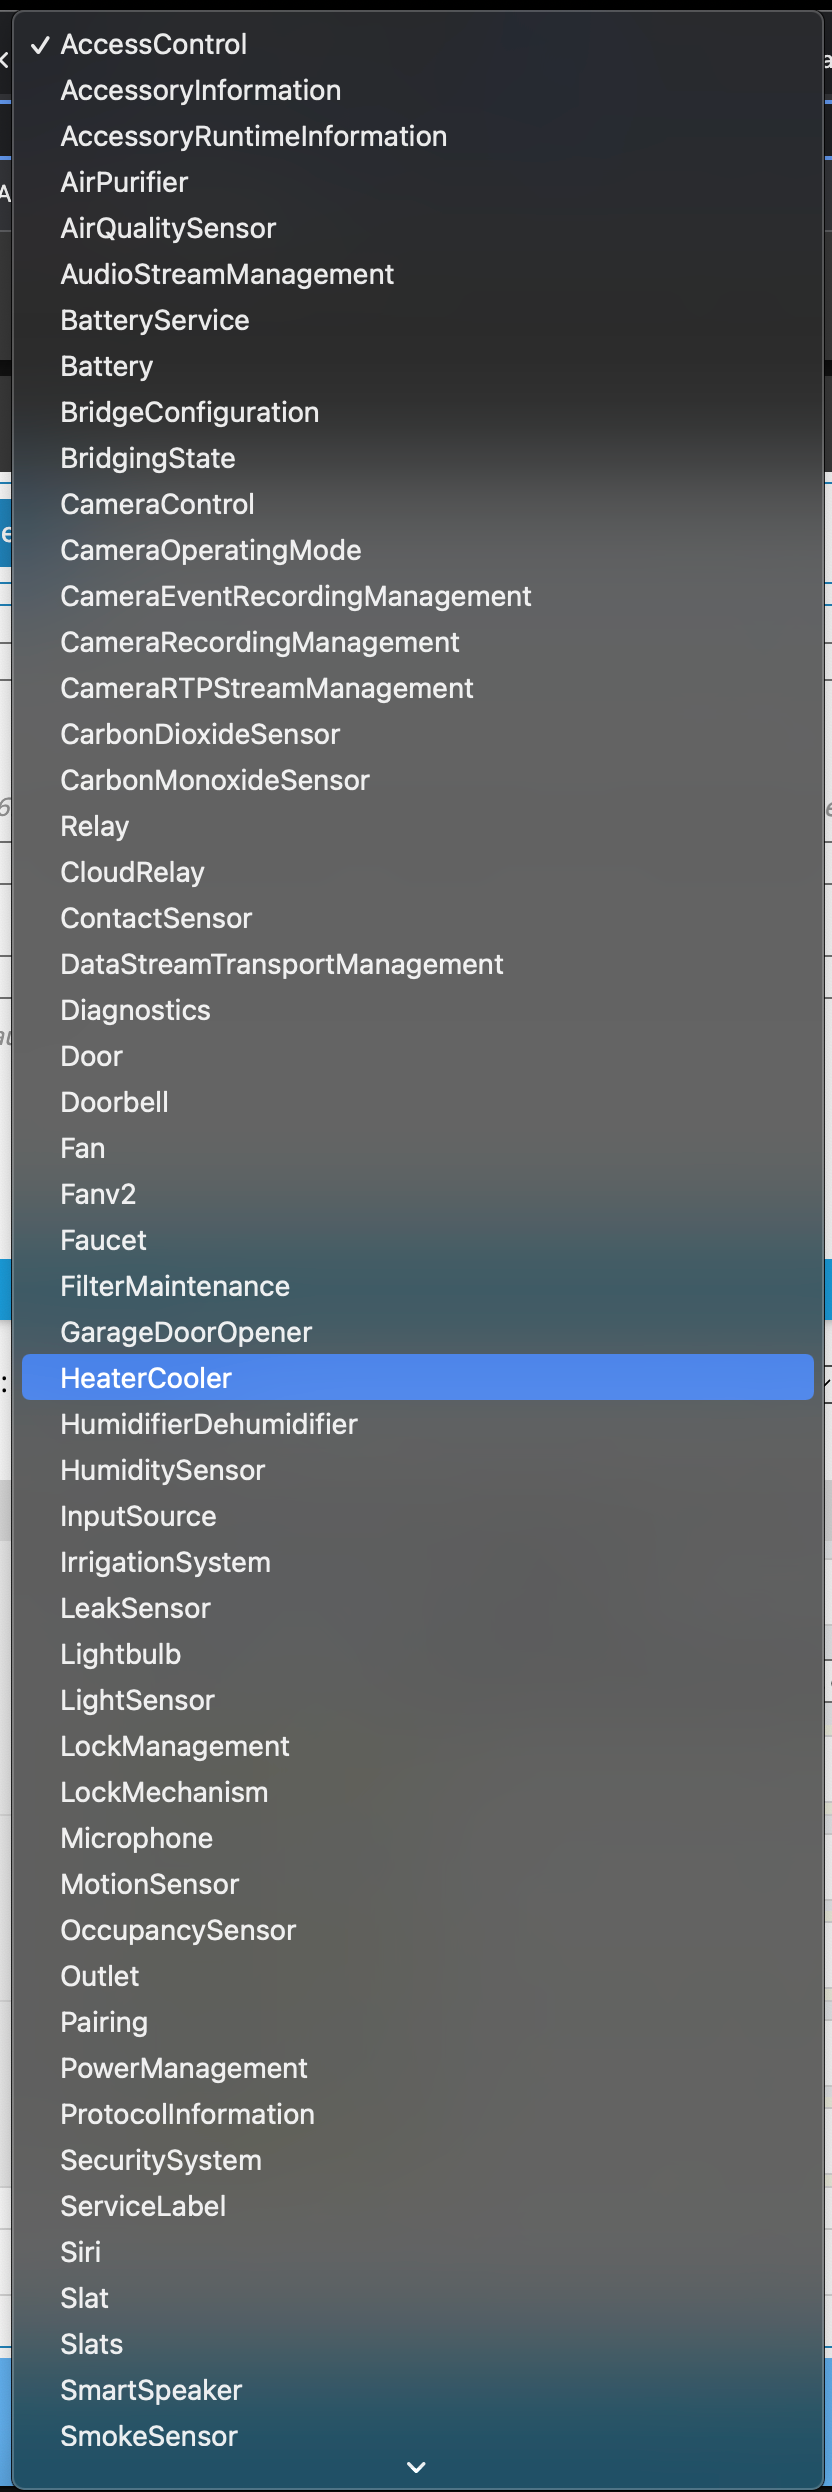The width and height of the screenshot is (832, 2492).
Task: Choose ContactSensor option
Action: click(x=156, y=918)
